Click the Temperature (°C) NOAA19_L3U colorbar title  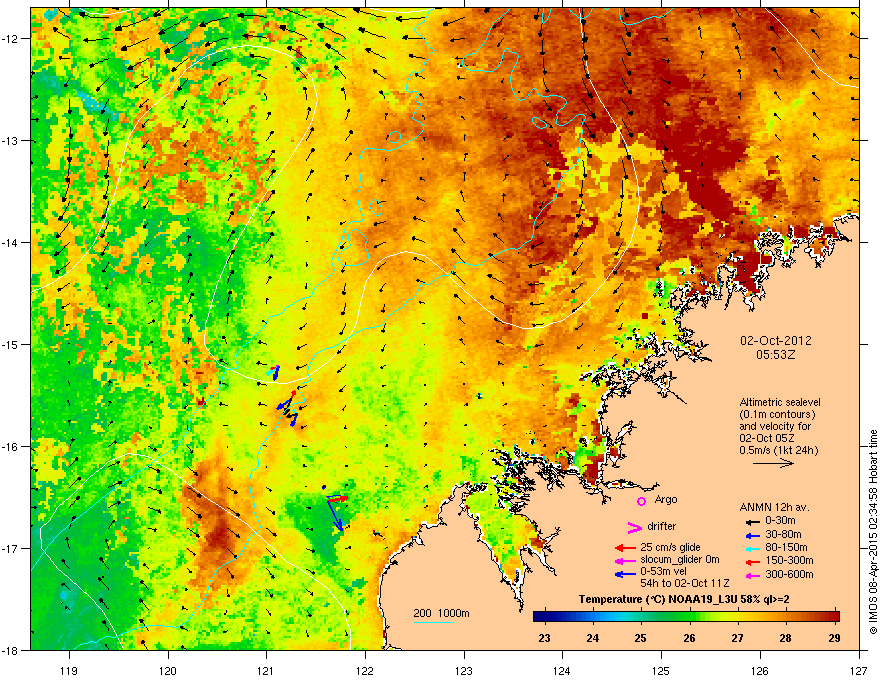[x=684, y=599]
